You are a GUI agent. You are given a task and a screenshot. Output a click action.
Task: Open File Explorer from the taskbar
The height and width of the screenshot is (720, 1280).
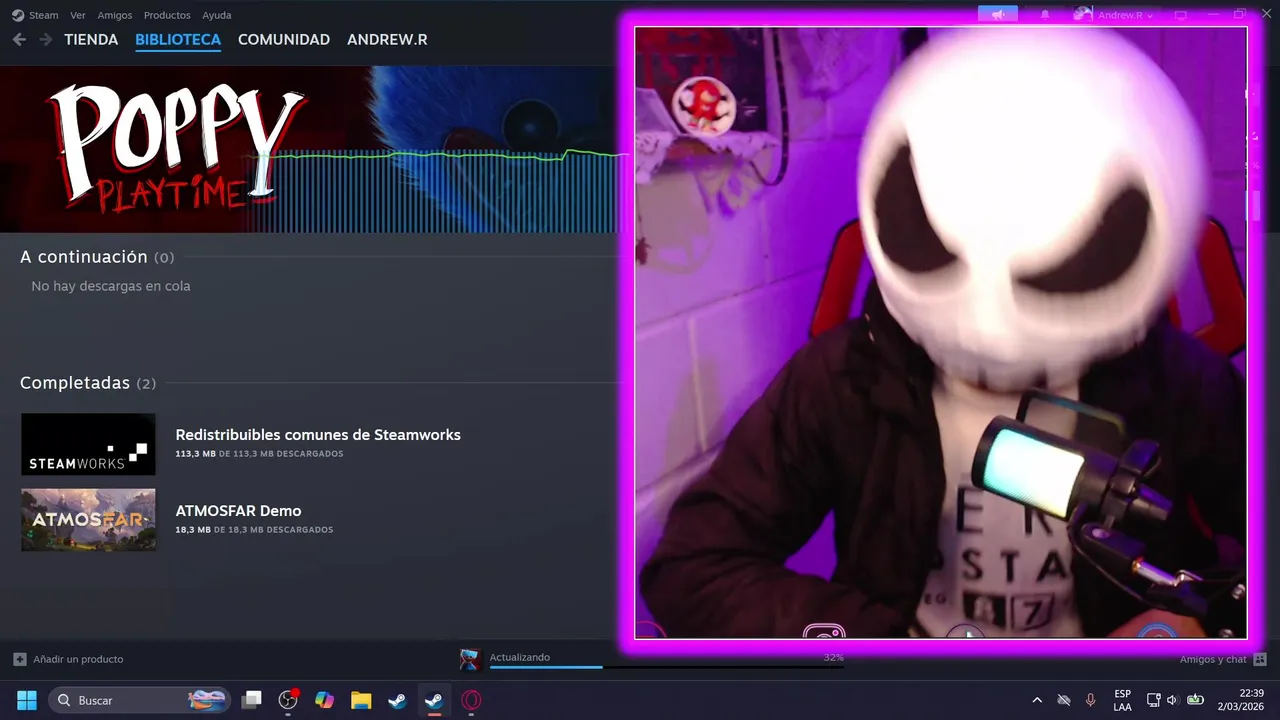pyautogui.click(x=361, y=700)
